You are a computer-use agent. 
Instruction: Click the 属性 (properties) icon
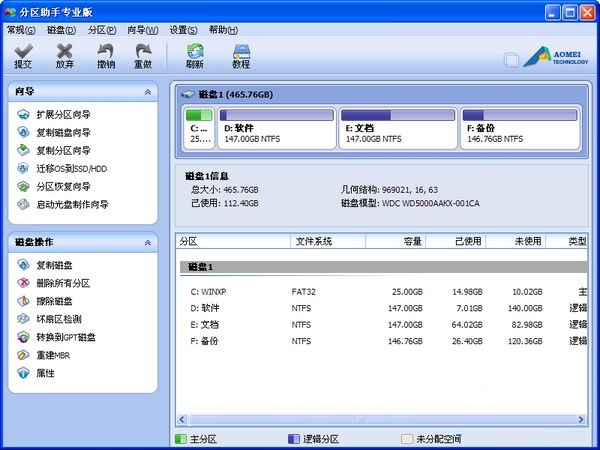click(x=23, y=373)
